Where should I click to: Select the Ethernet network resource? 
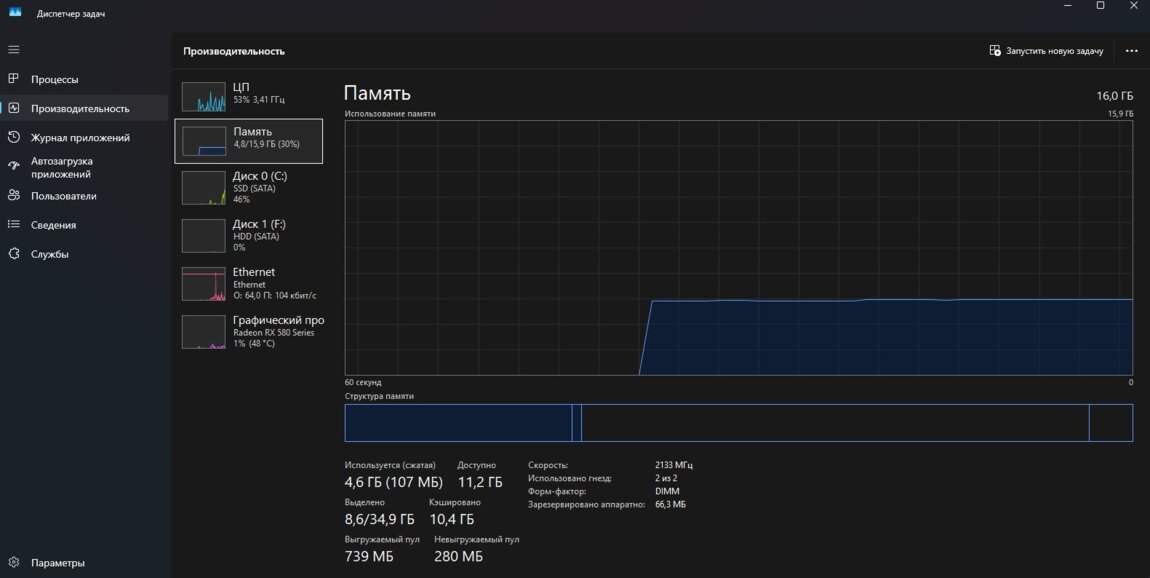(249, 283)
